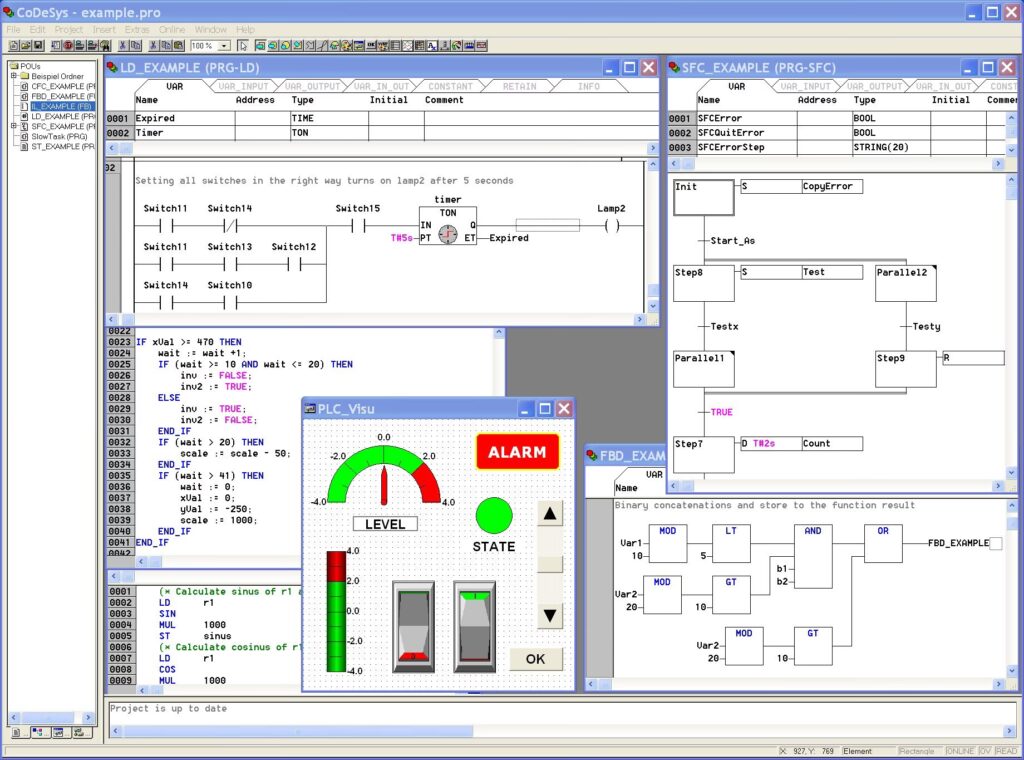1024x760 pixels.
Task: Click the Open project toolbar icon
Action: [x=25, y=45]
